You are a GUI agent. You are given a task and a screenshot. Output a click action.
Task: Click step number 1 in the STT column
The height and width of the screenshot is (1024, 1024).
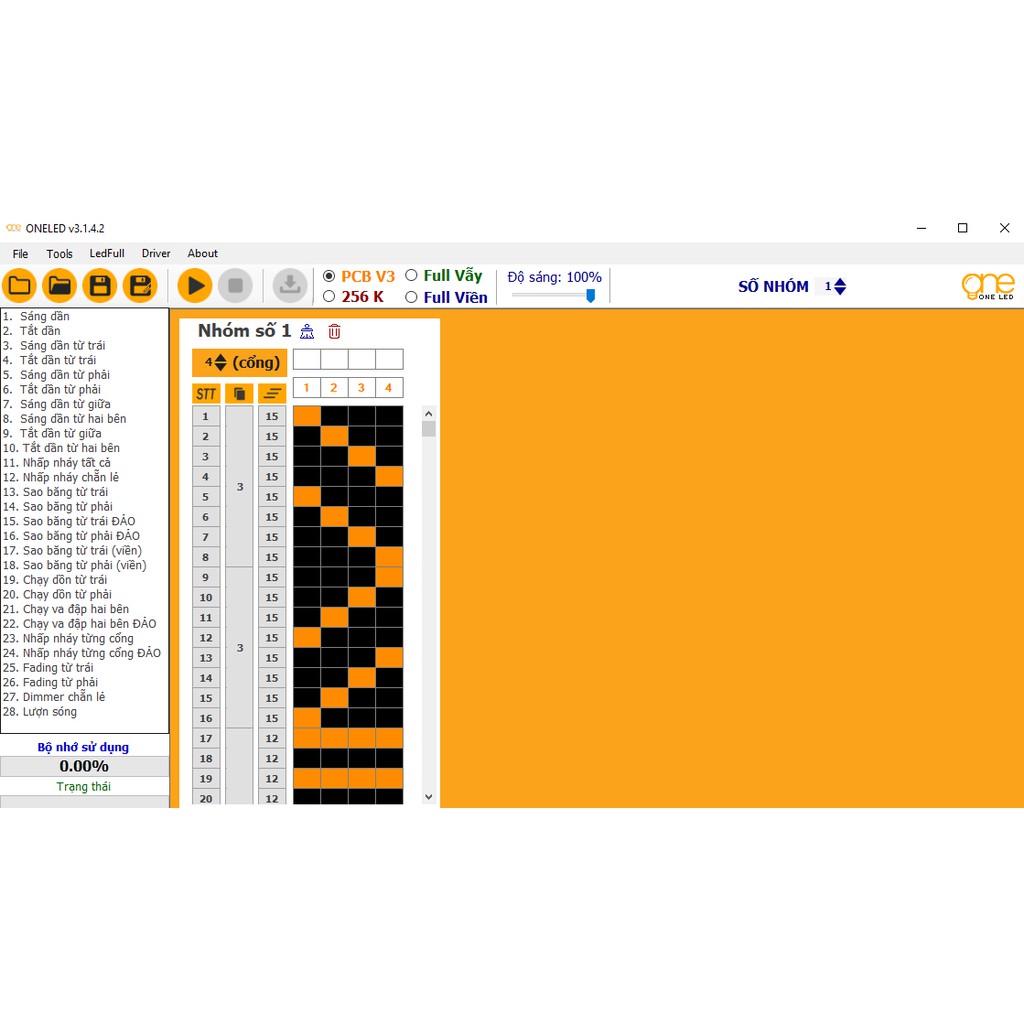coord(206,416)
